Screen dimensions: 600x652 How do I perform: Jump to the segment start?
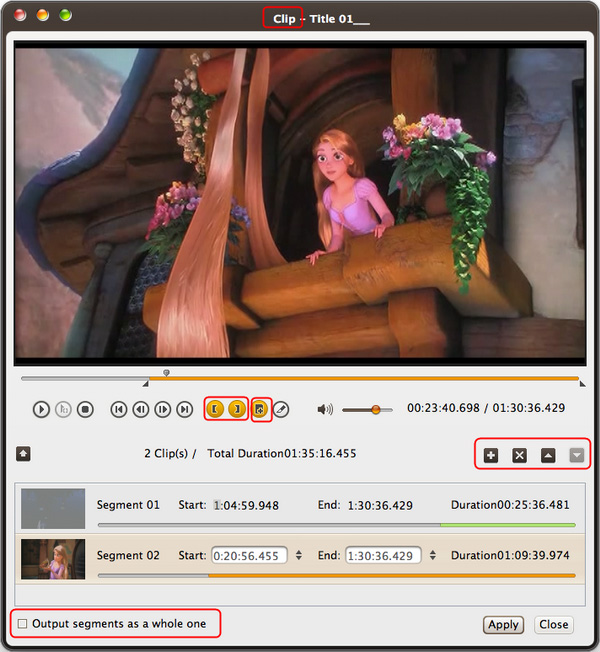coord(119,410)
